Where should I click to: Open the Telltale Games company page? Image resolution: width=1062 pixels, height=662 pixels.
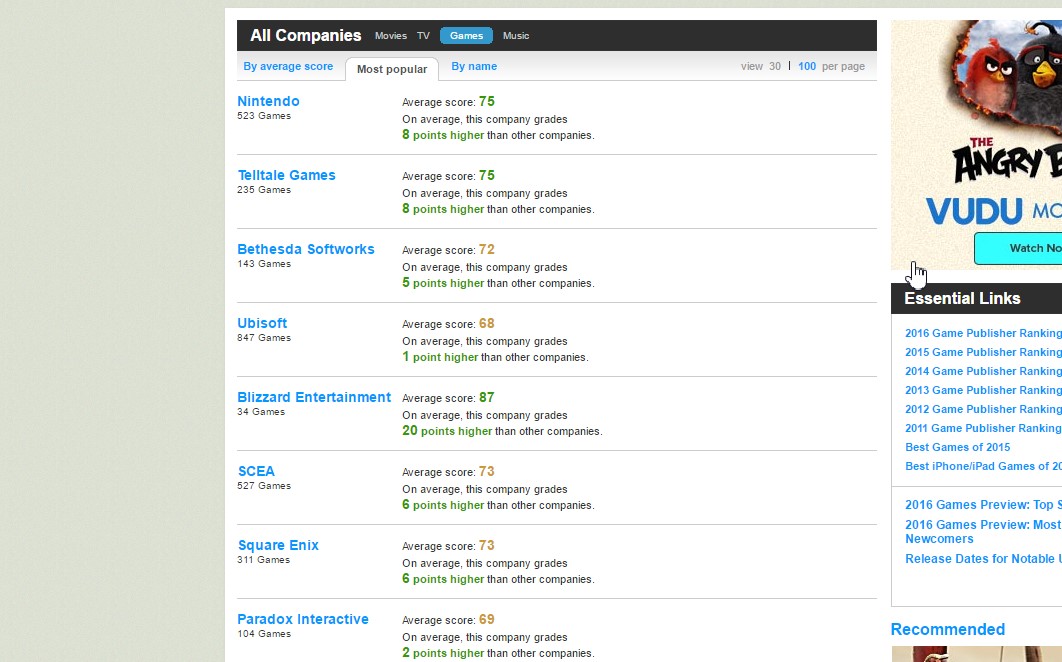coord(286,175)
